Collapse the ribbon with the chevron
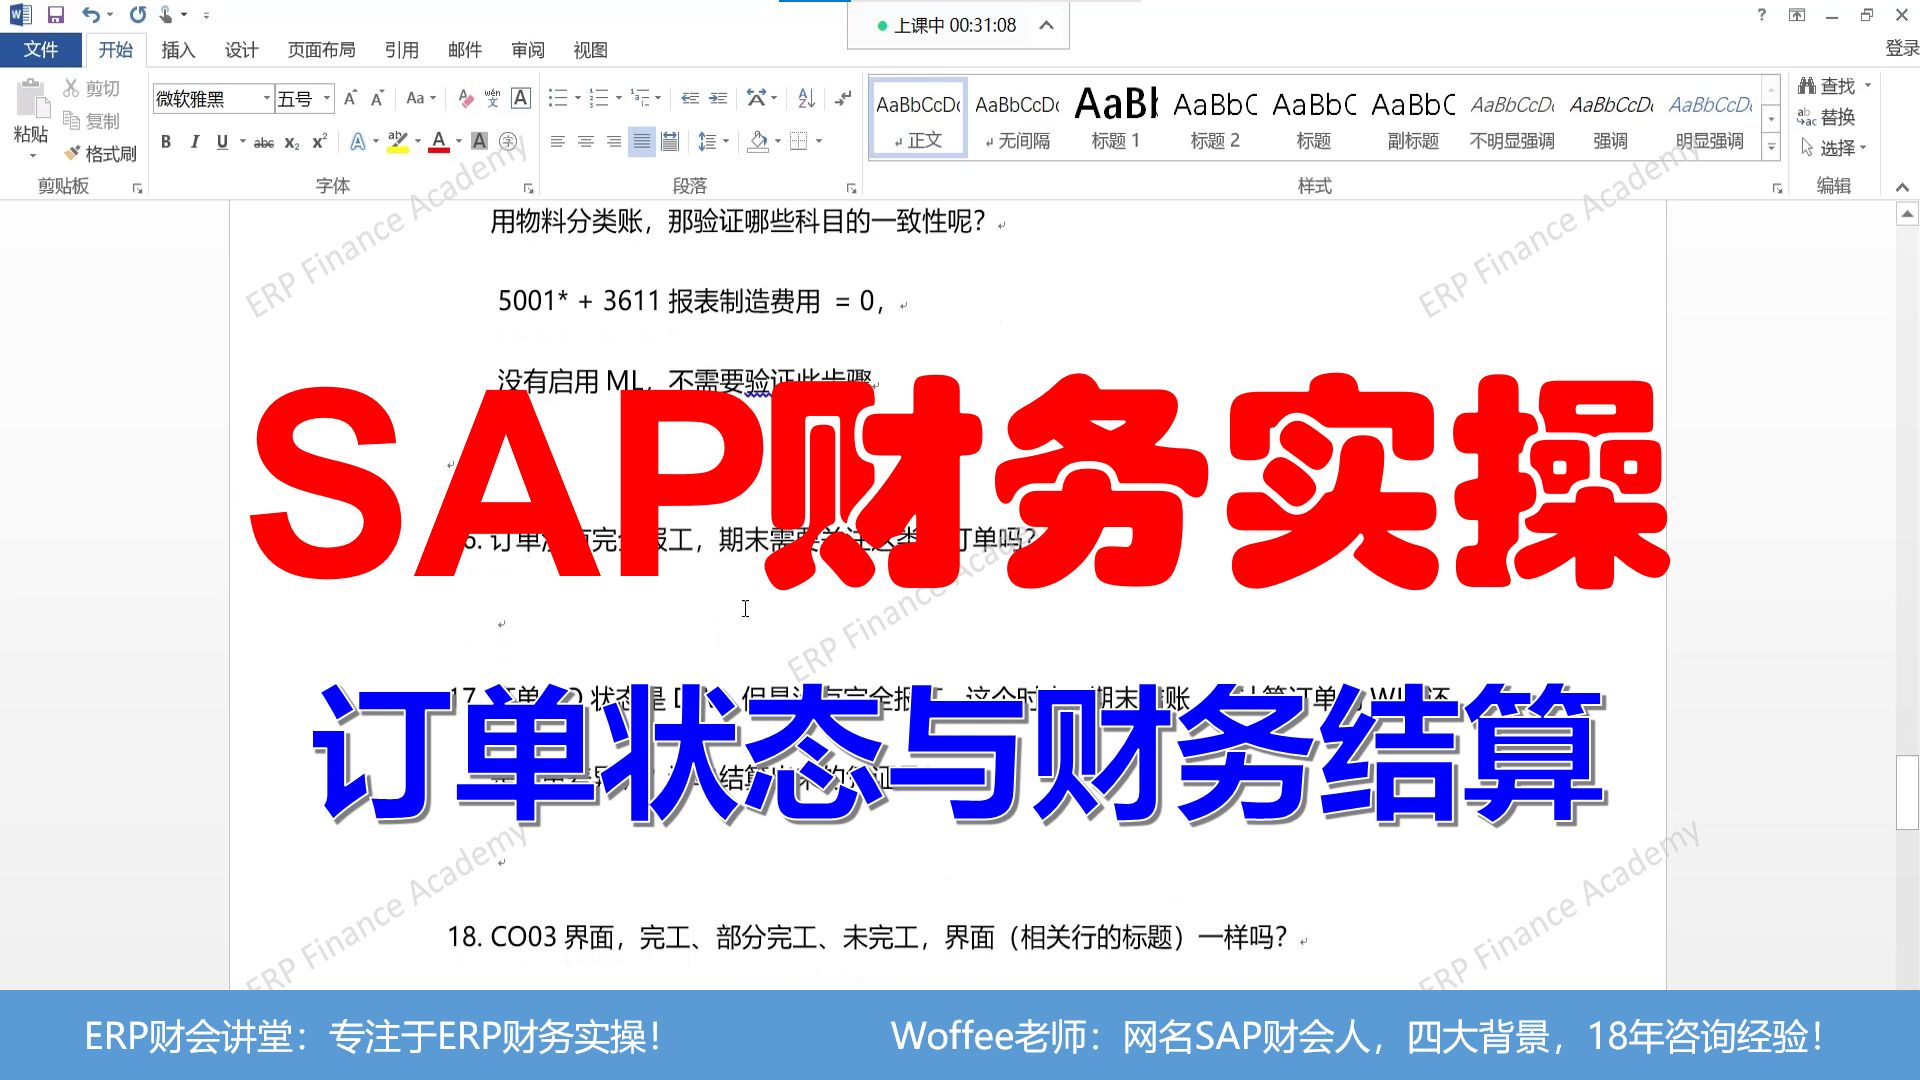The image size is (1920, 1080). click(x=1902, y=187)
